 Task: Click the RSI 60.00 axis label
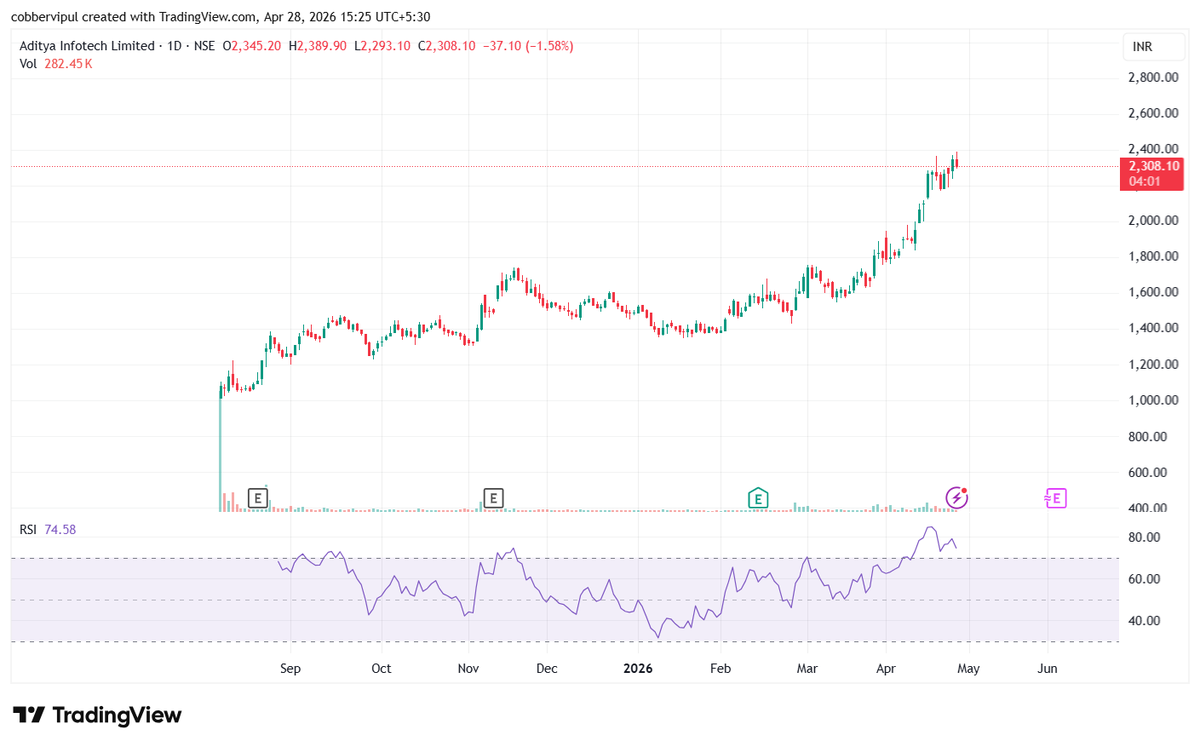click(x=1144, y=579)
